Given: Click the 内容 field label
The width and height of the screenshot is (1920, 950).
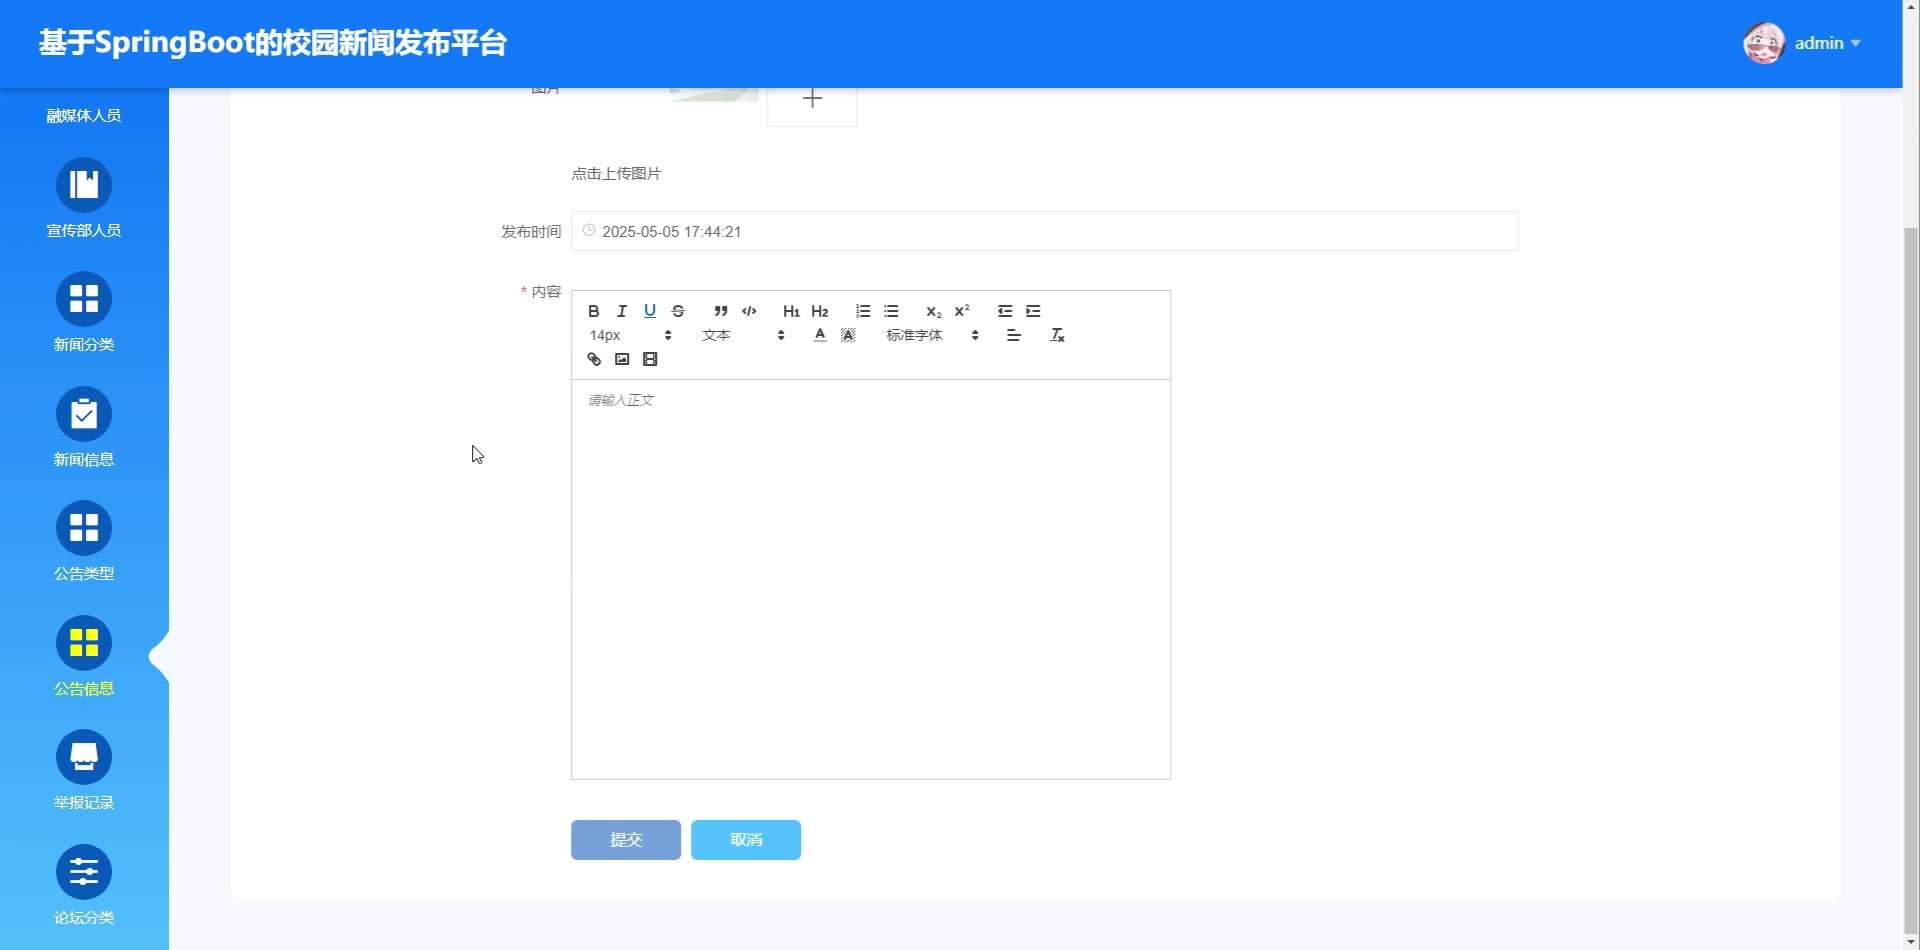Looking at the screenshot, I should coord(546,291).
